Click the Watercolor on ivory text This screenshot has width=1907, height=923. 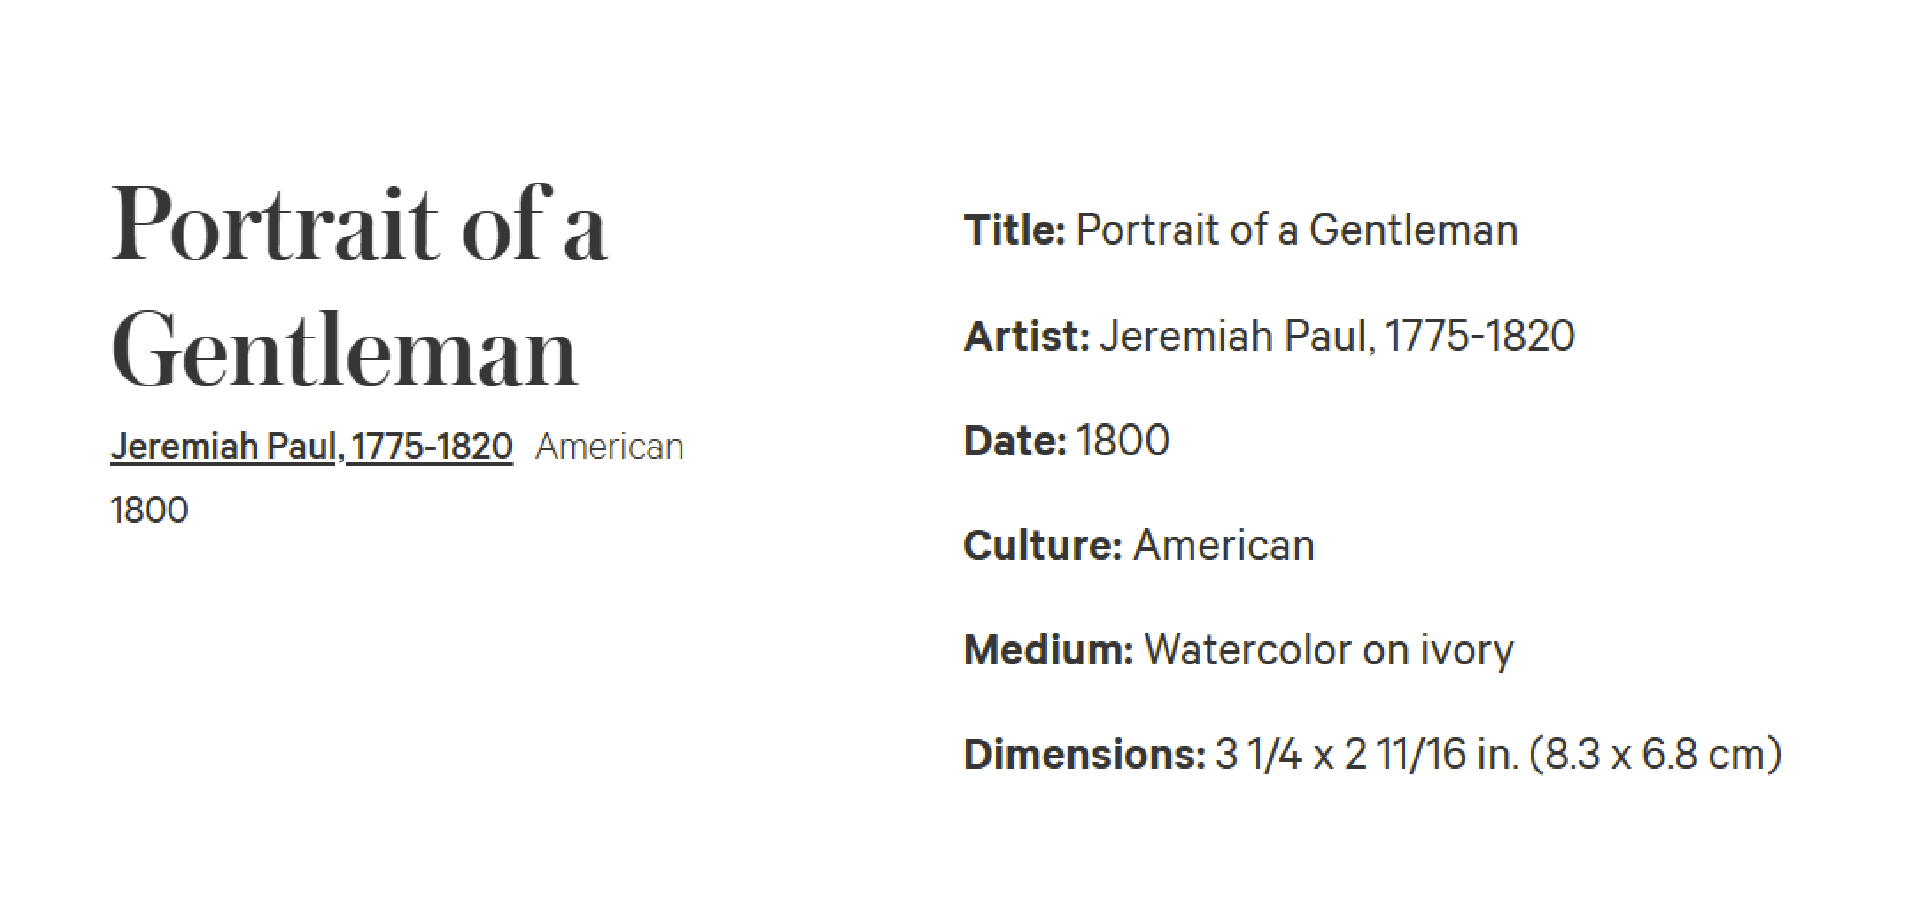(1329, 652)
